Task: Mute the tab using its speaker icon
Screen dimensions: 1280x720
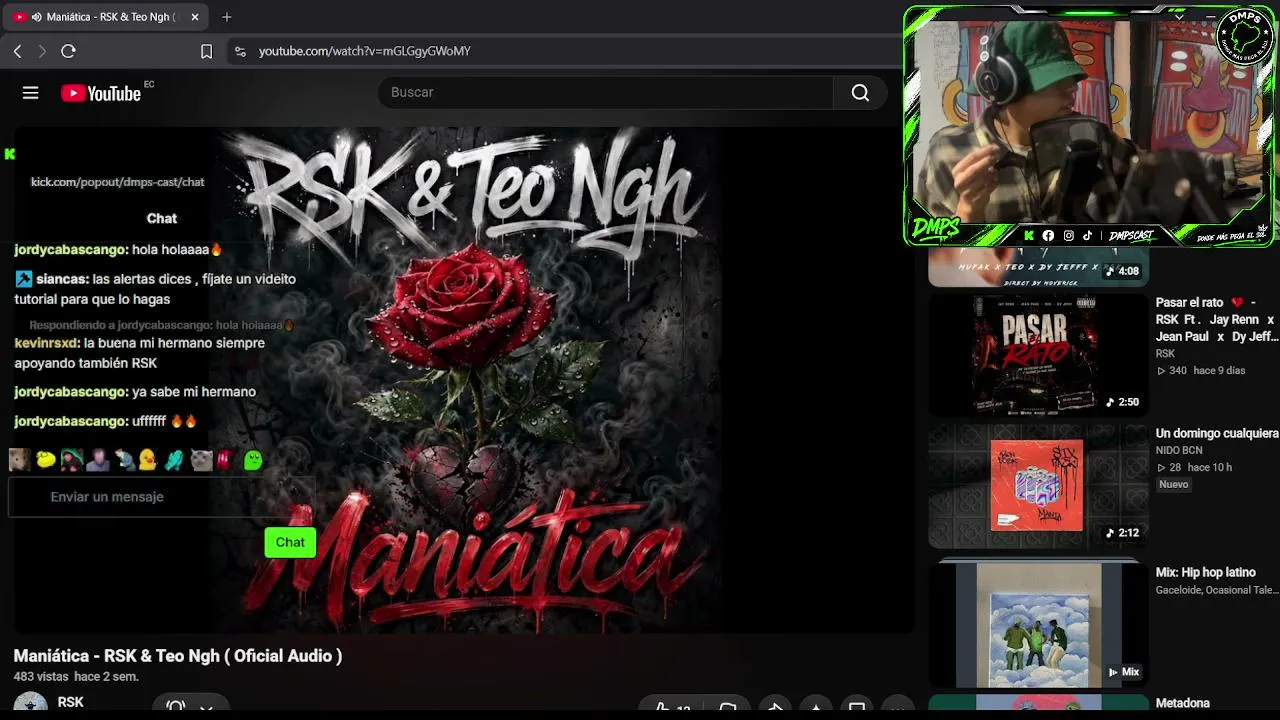Action: 37,17
